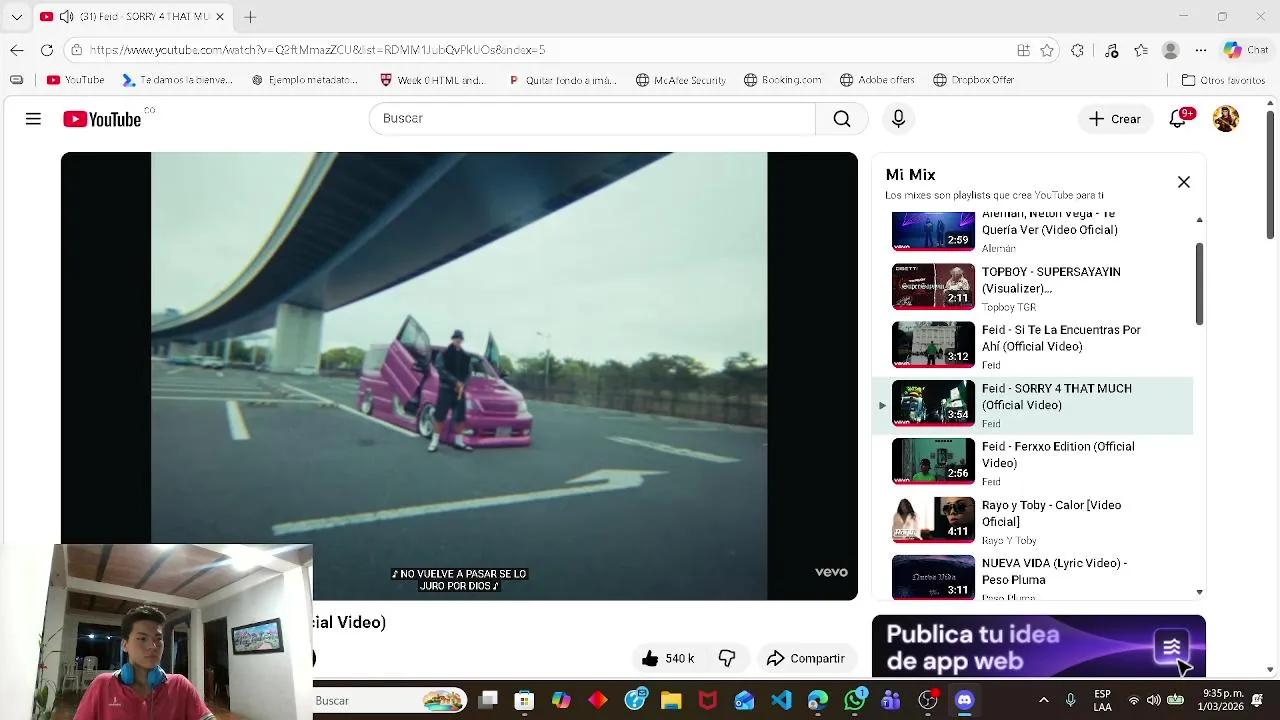Open Copilot Chat in browser toolbar

click(1245, 50)
